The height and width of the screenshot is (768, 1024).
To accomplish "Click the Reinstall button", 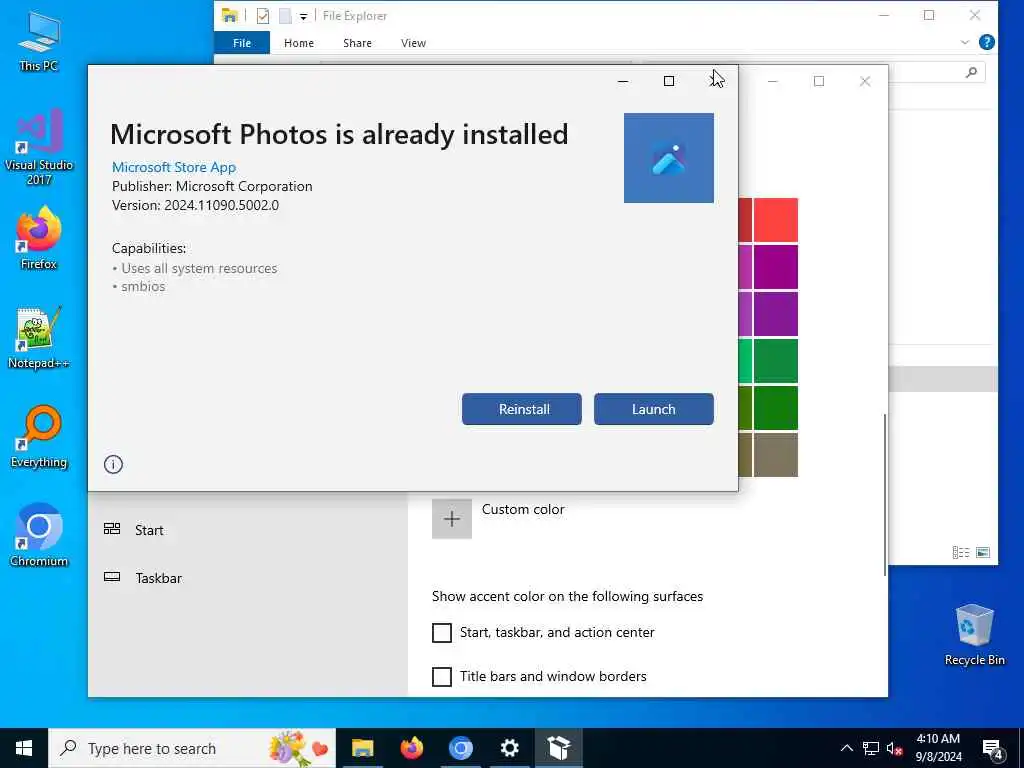I will pos(521,409).
